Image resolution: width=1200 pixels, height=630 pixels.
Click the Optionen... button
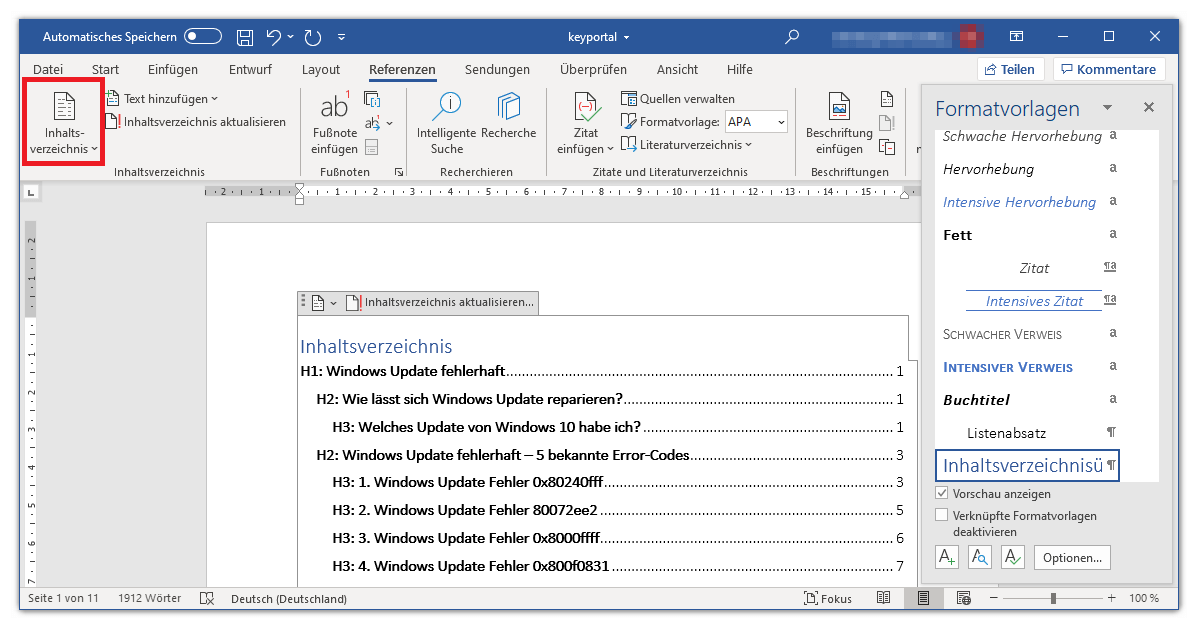1072,557
